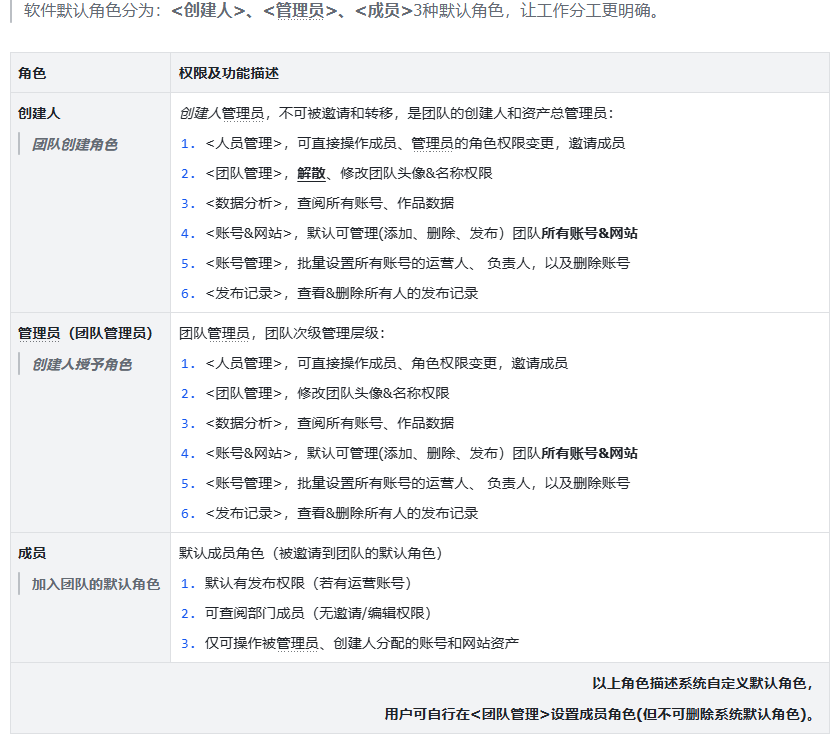Click the role name '管理员(团队管理员)'
Viewport: 840px width, 738px height.
pos(85,333)
